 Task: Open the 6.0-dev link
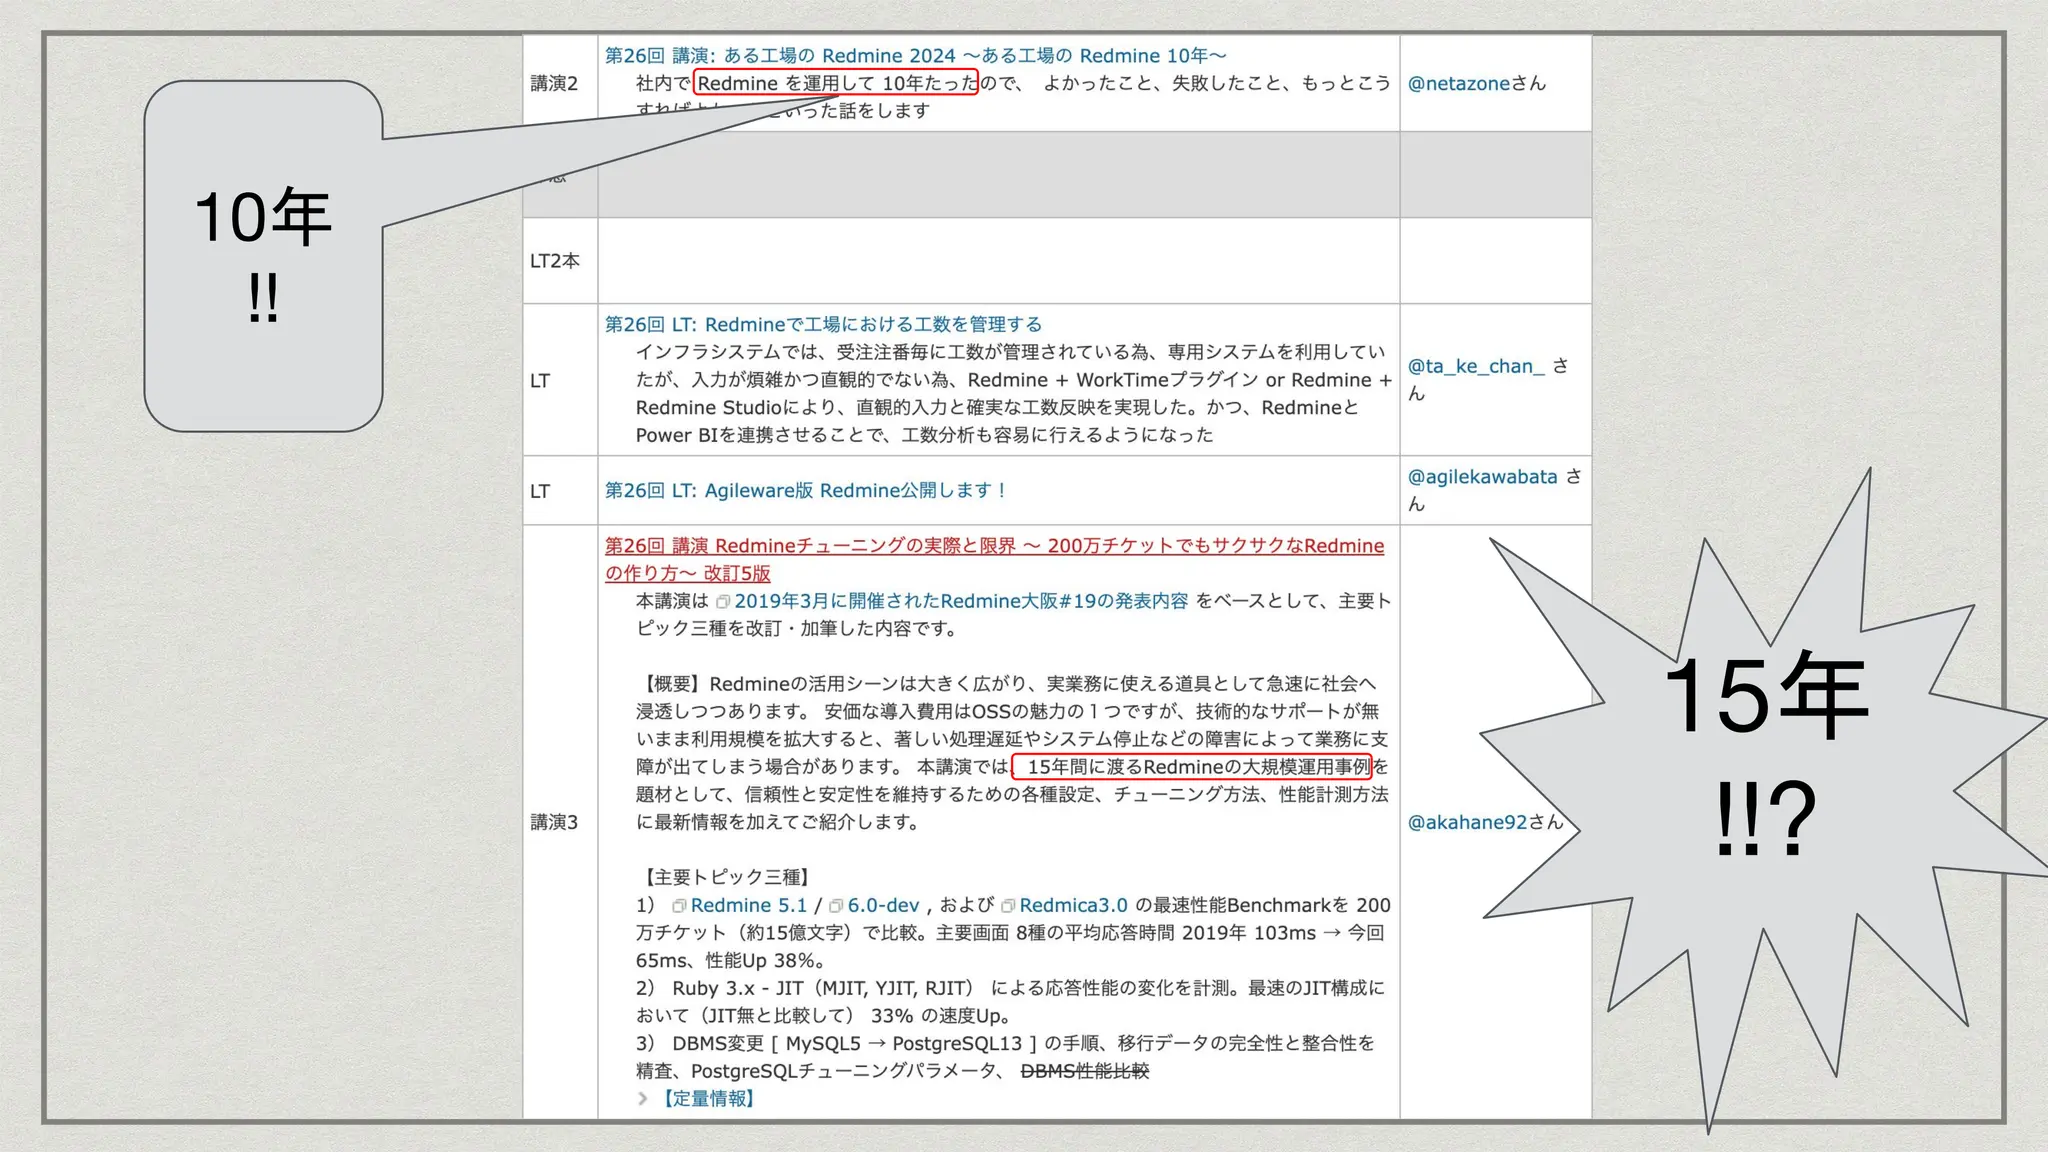[883, 905]
